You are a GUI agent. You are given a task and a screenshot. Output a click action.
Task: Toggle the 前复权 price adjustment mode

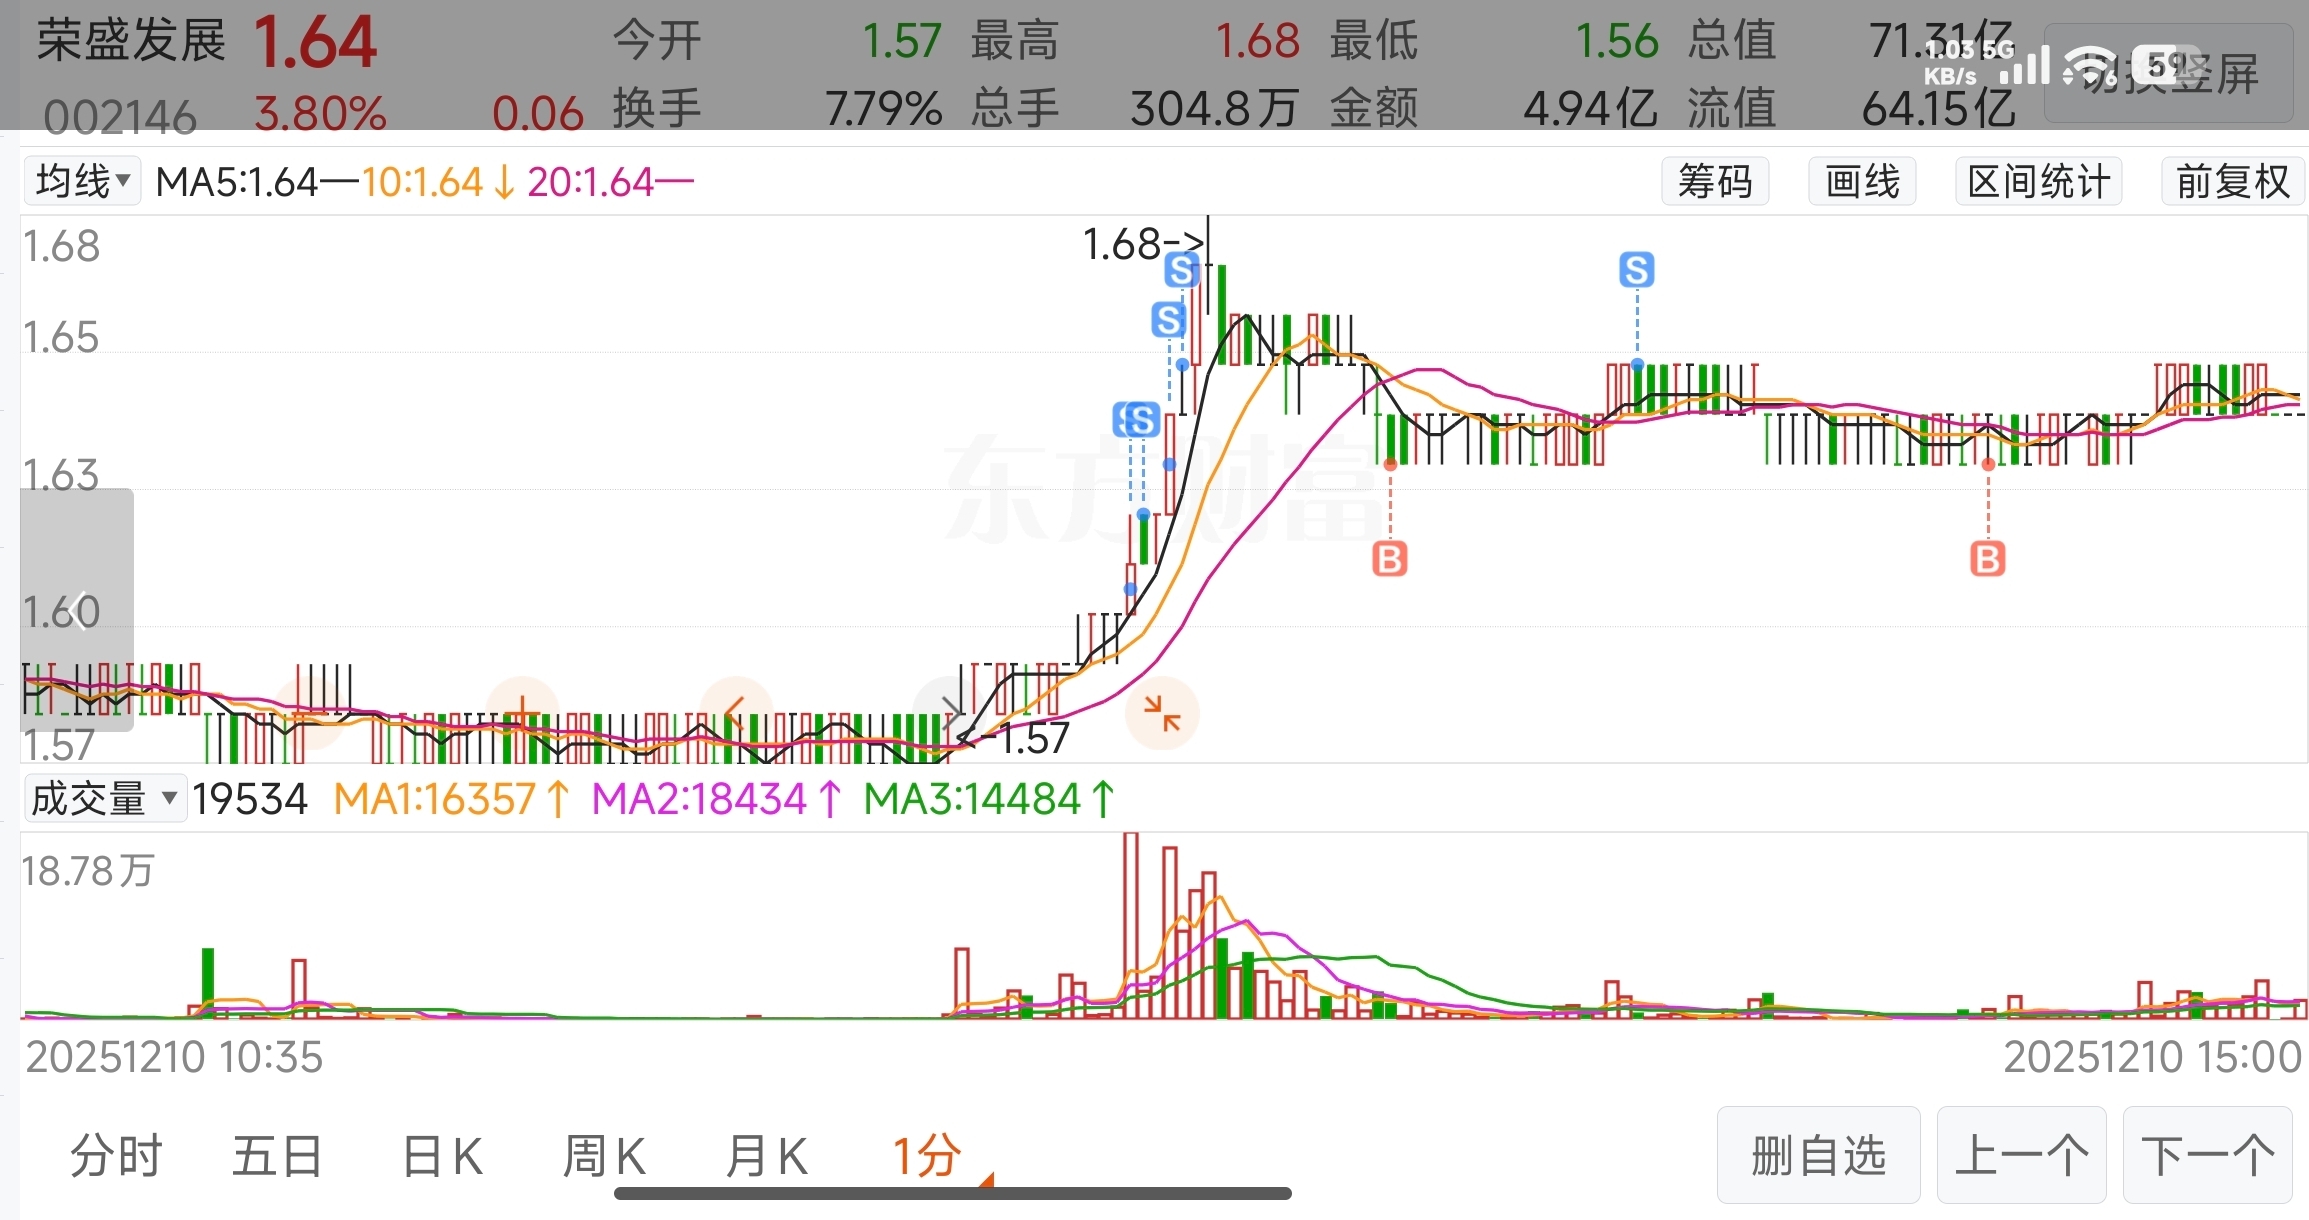[2232, 182]
